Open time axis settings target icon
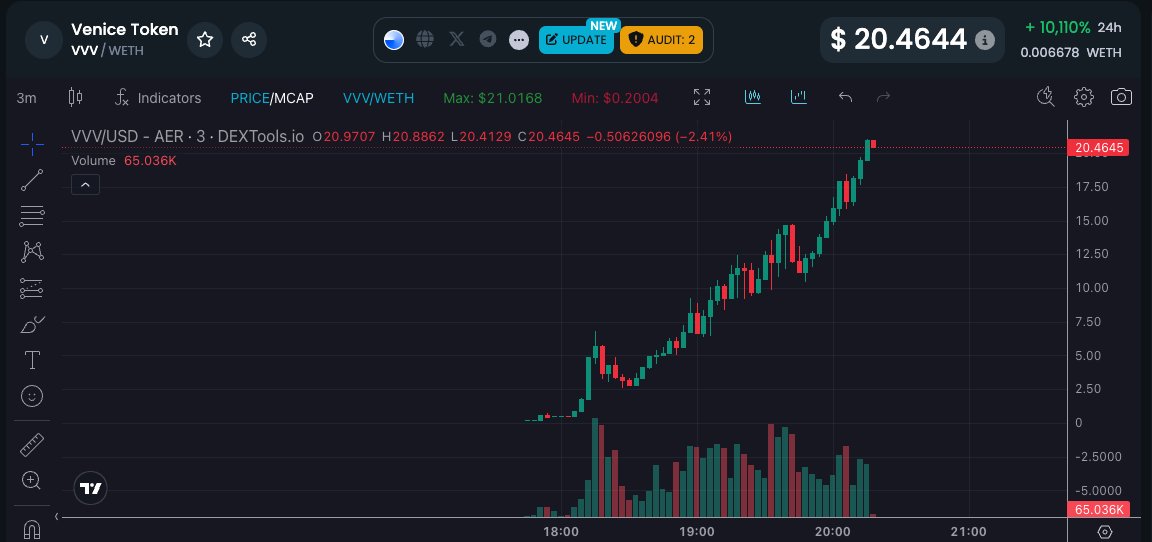The height and width of the screenshot is (542, 1152). pos(1104,532)
